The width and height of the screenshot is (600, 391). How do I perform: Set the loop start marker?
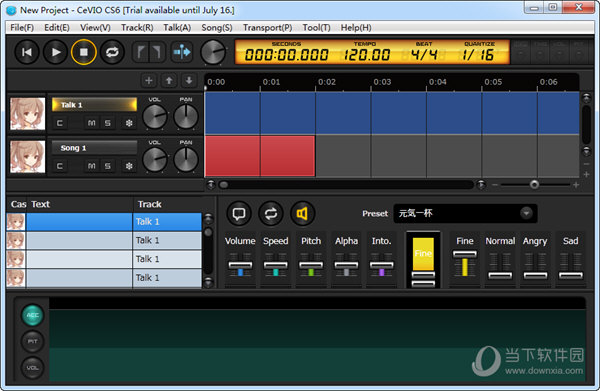coord(141,52)
